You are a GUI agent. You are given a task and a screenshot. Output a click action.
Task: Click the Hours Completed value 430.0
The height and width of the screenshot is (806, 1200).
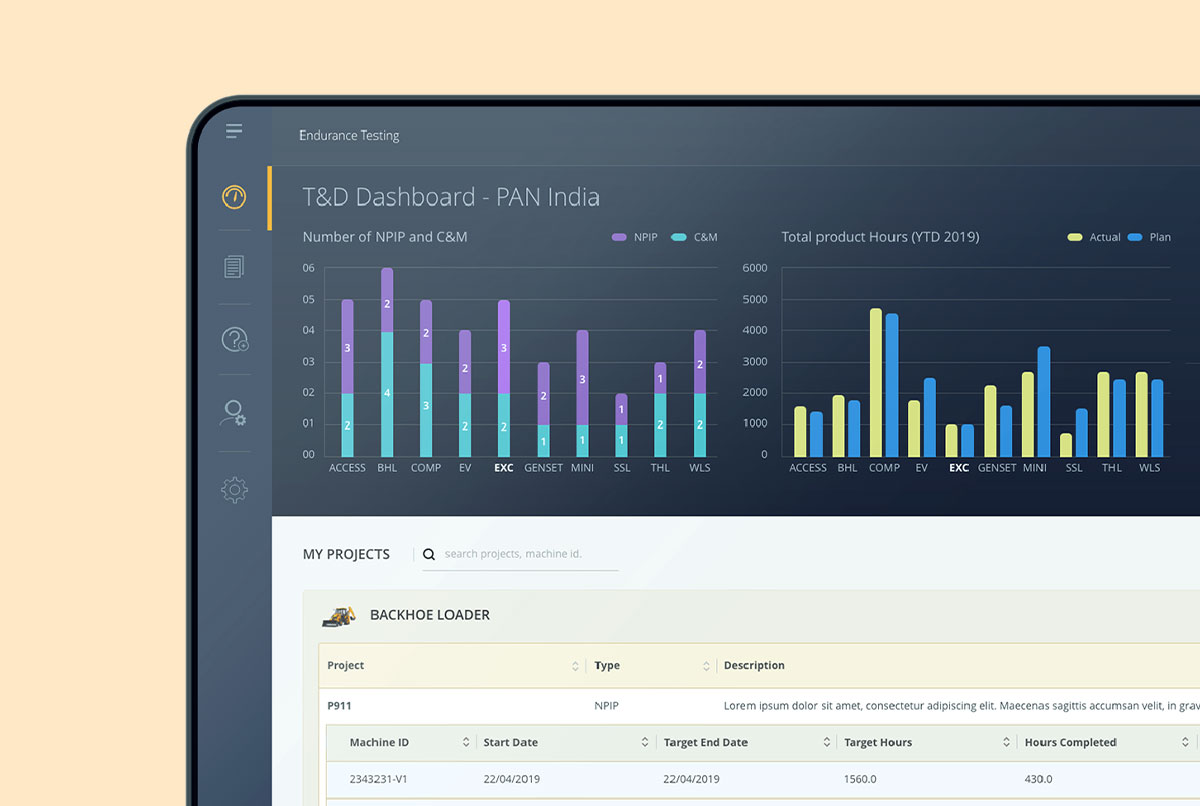coord(1038,779)
